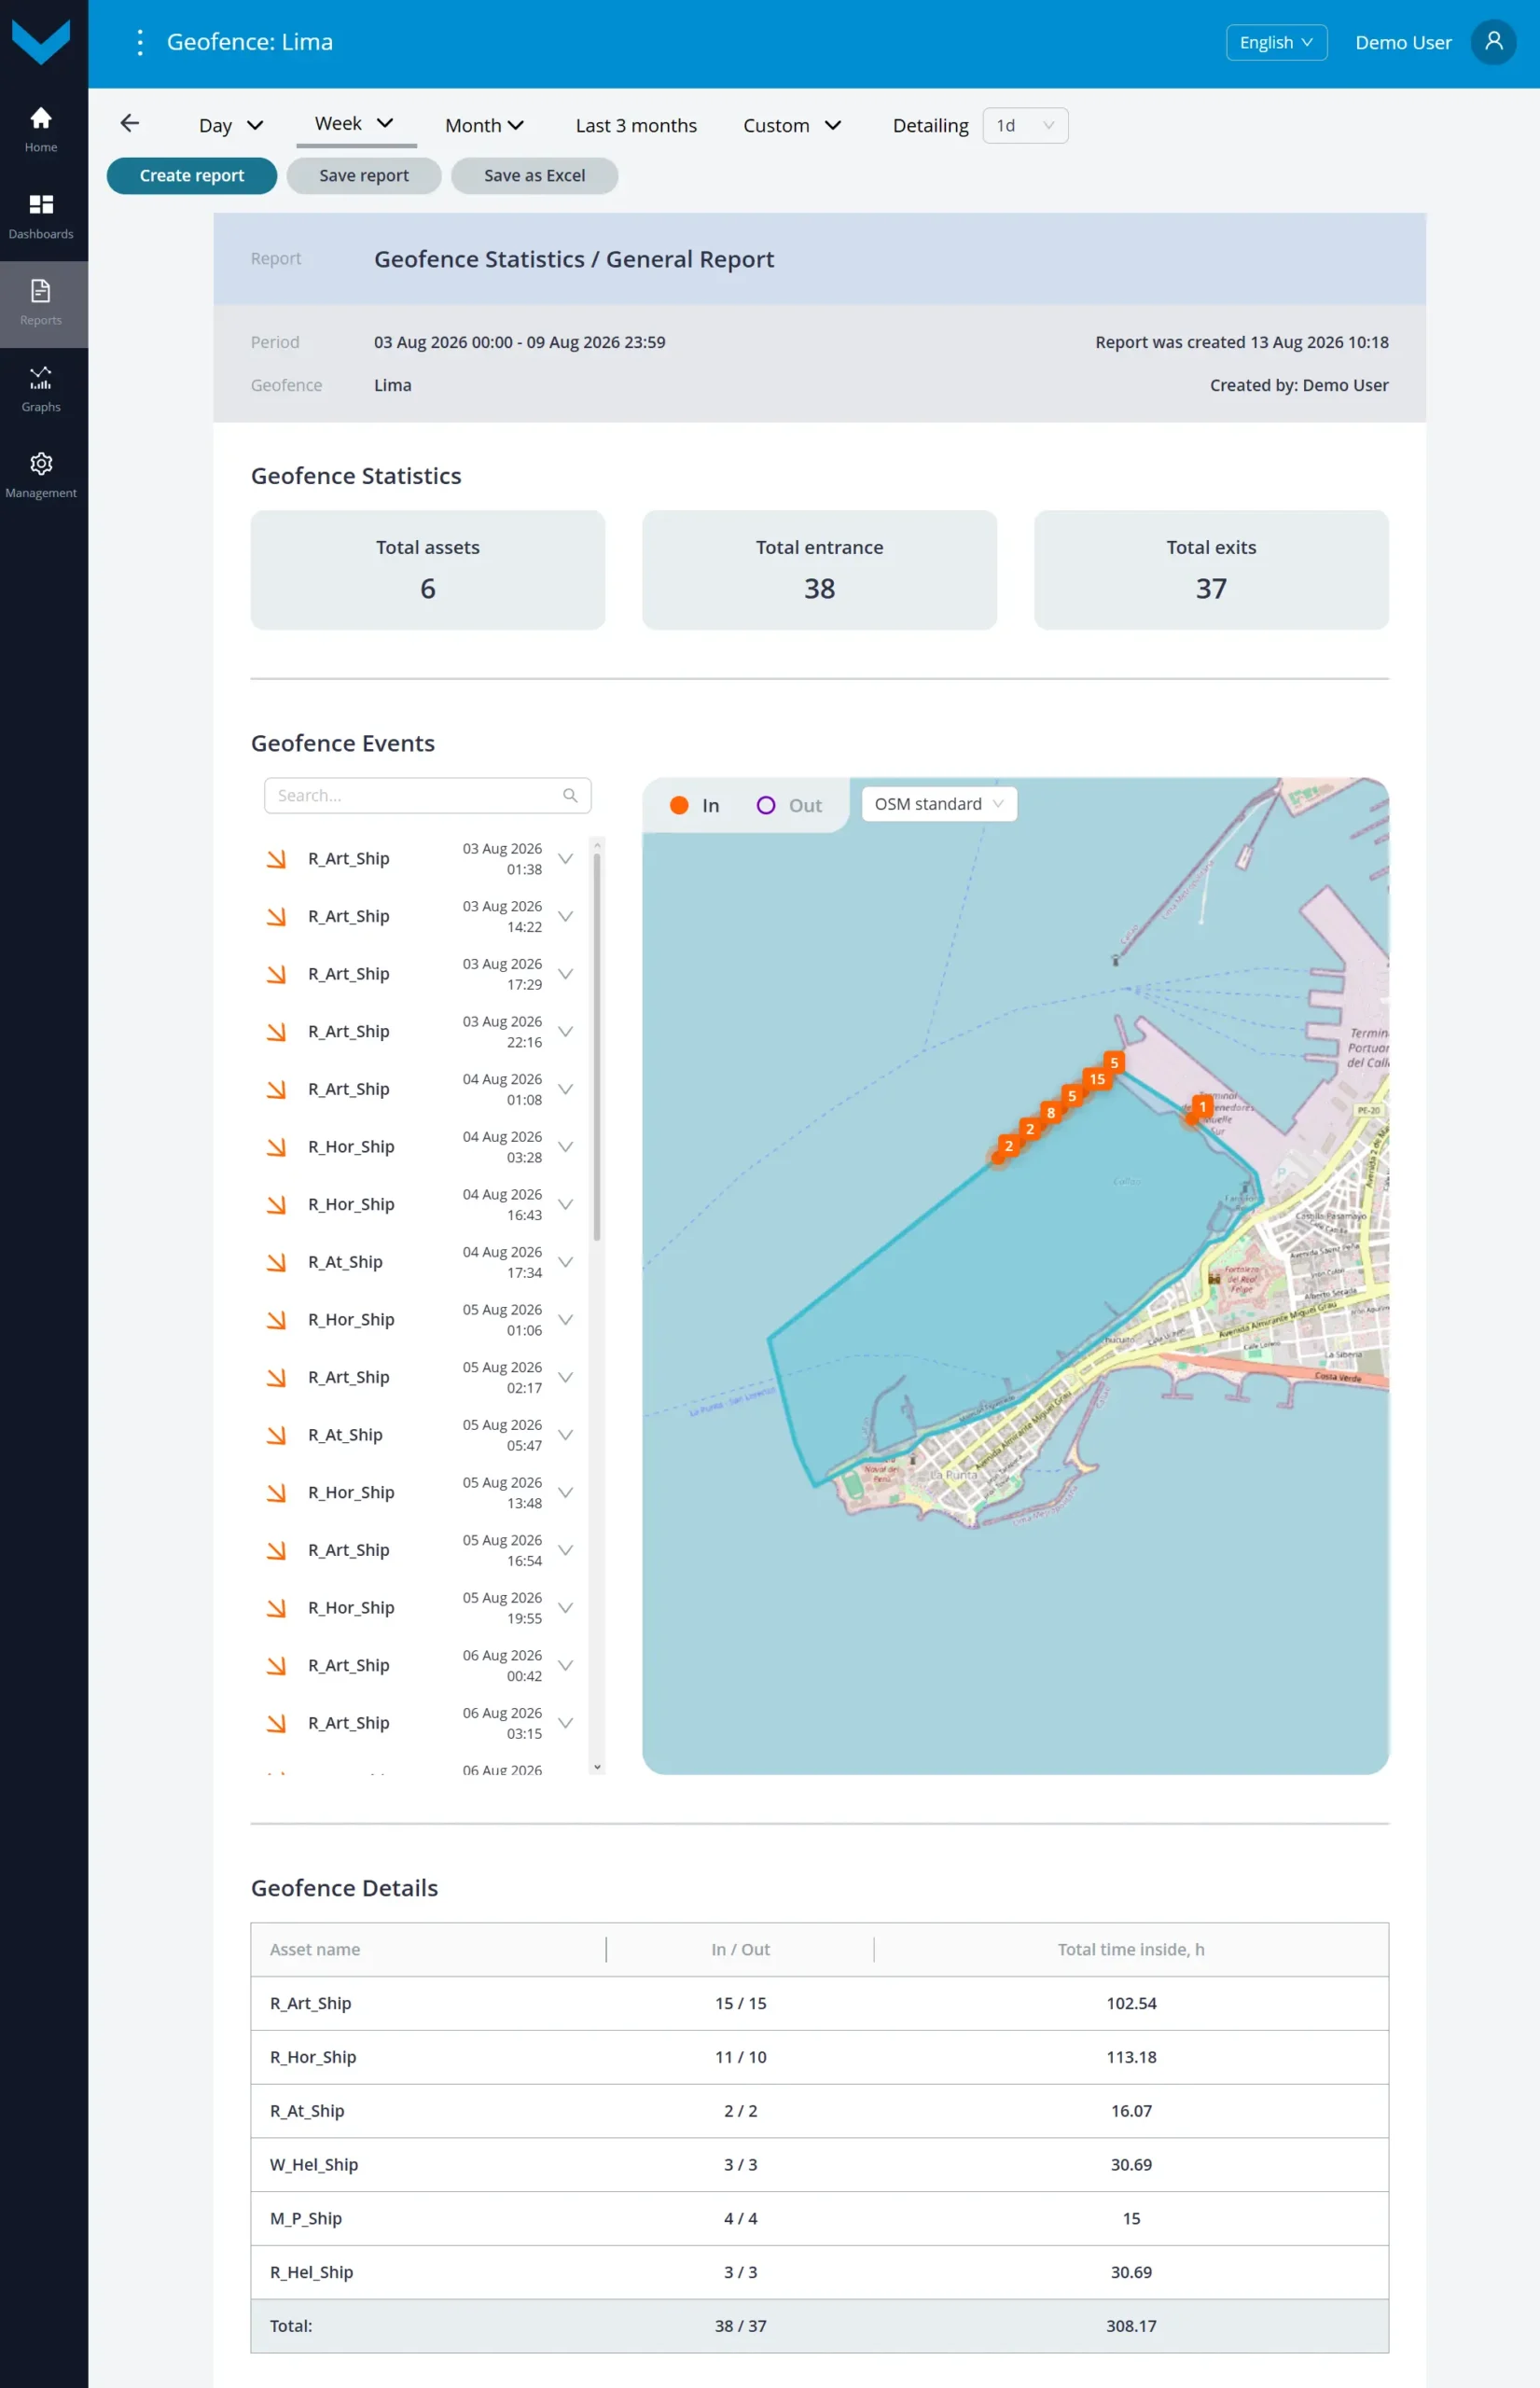The height and width of the screenshot is (2388, 1540).
Task: Click the entry arrow icon for 04 Aug 17:34
Action: [276, 1262]
